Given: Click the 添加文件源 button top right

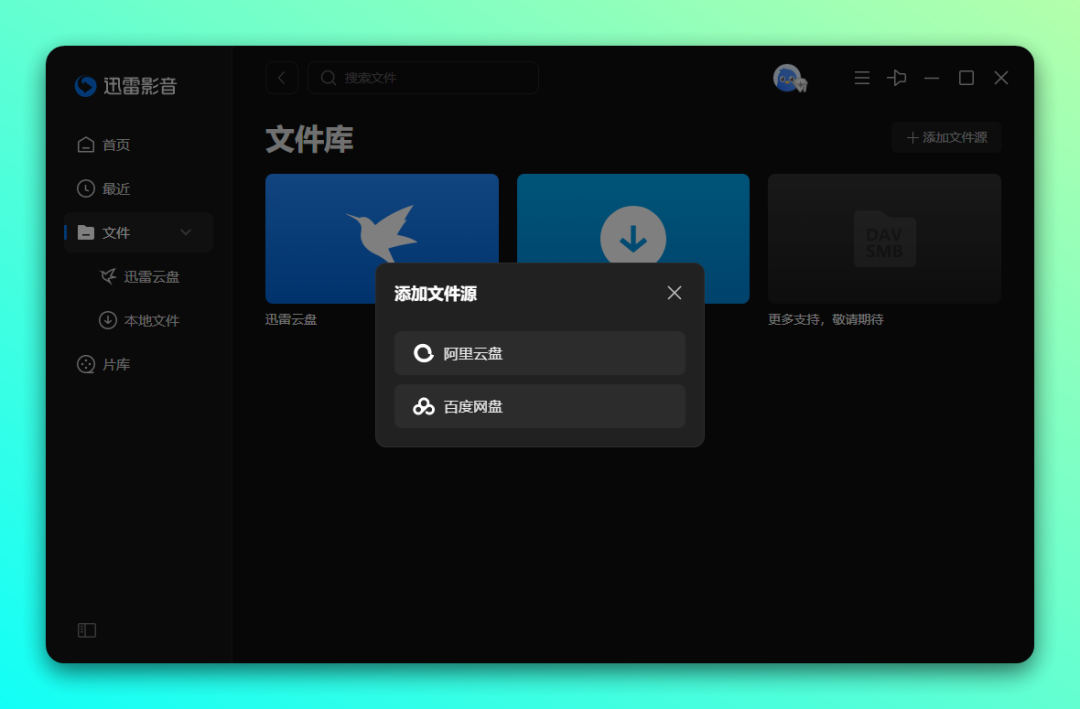Looking at the screenshot, I should [x=946, y=138].
